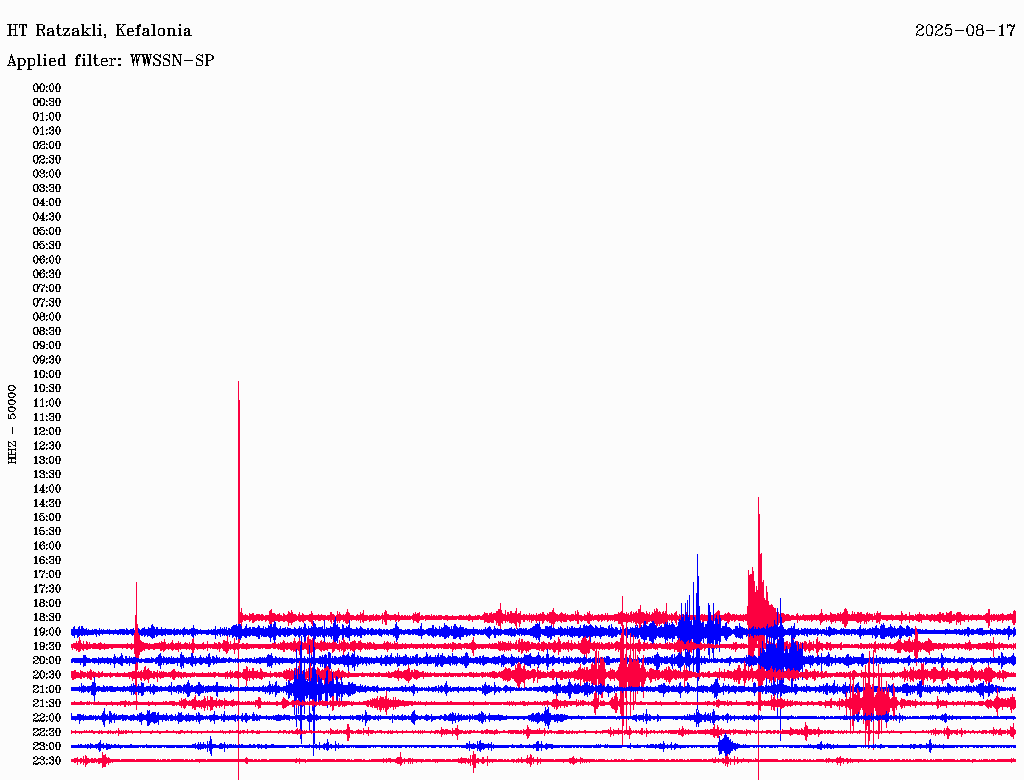Click the station title HT Ratzakli, Kefalonia
Image resolution: width=1024 pixels, height=780 pixels.
point(99,31)
